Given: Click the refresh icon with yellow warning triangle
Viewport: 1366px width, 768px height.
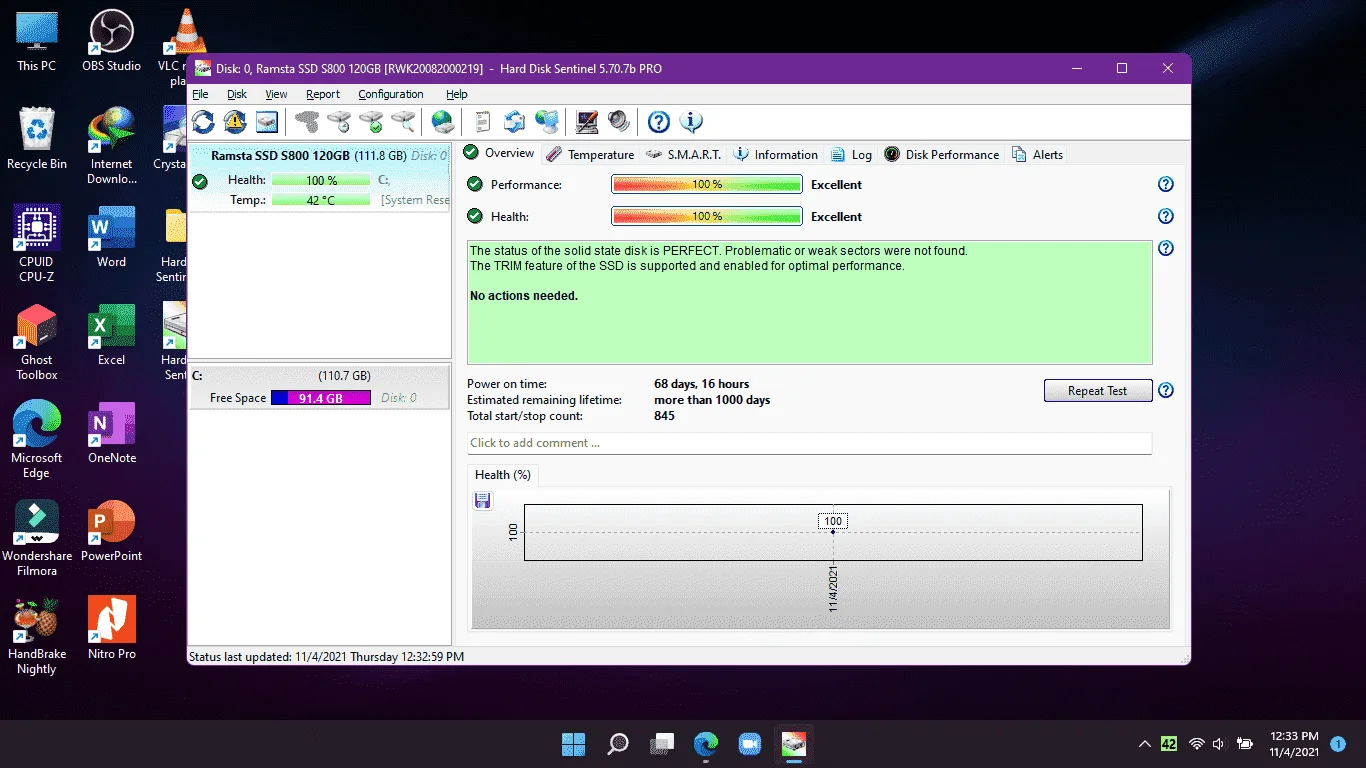Looking at the screenshot, I should tap(235, 122).
